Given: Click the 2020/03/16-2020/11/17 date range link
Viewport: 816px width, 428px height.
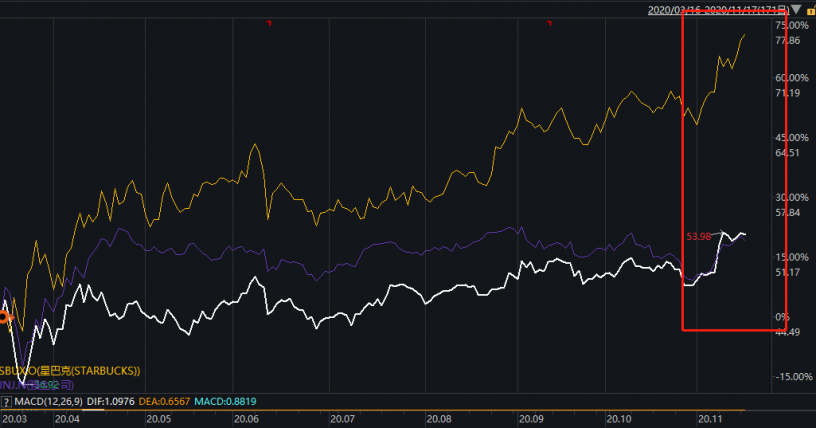Looking at the screenshot, I should pyautogui.click(x=717, y=10).
